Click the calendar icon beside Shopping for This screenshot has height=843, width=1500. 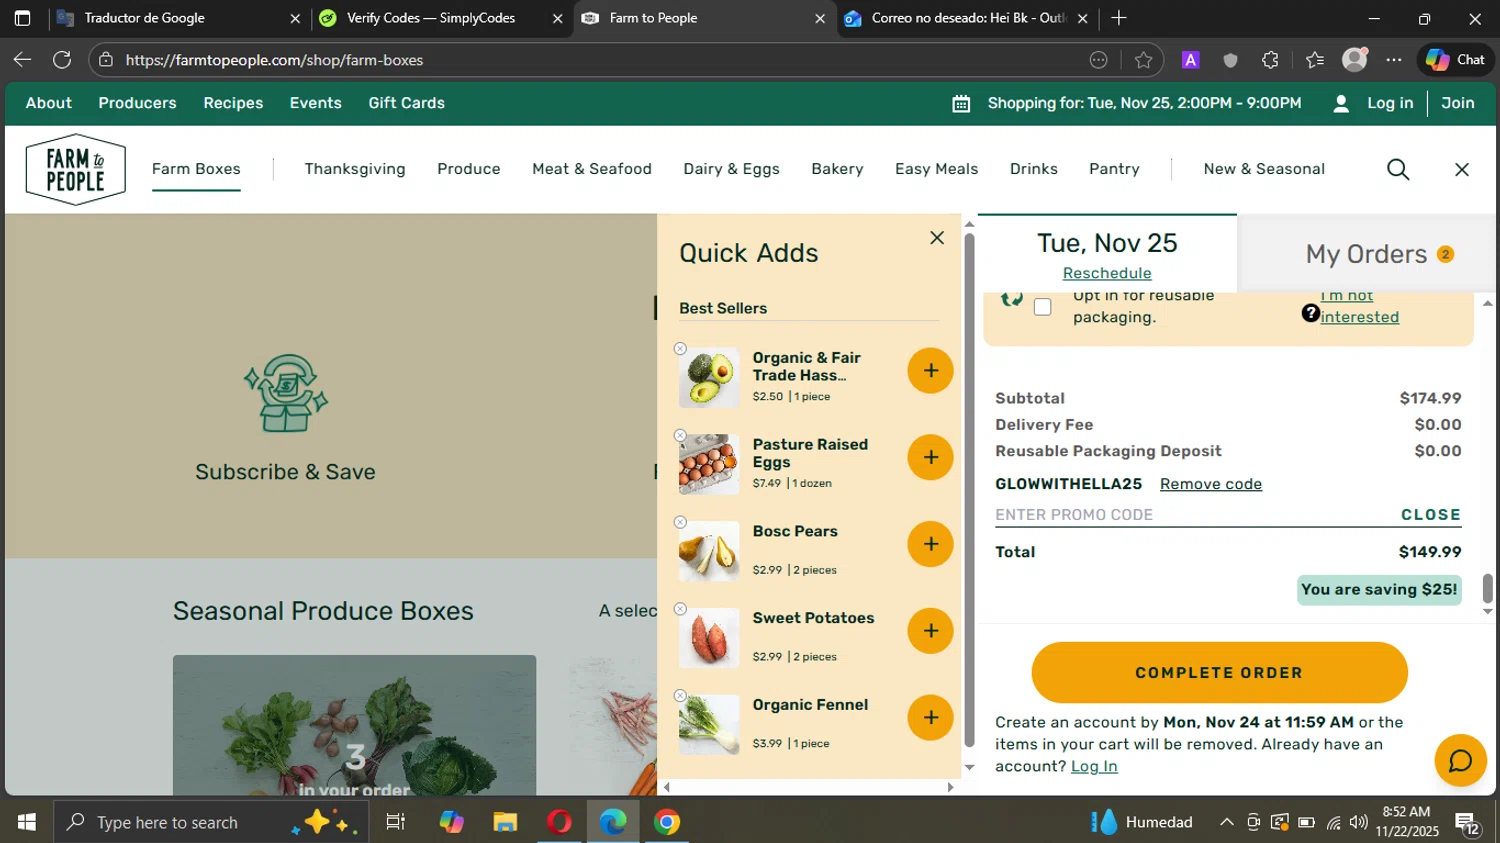pyautogui.click(x=961, y=104)
